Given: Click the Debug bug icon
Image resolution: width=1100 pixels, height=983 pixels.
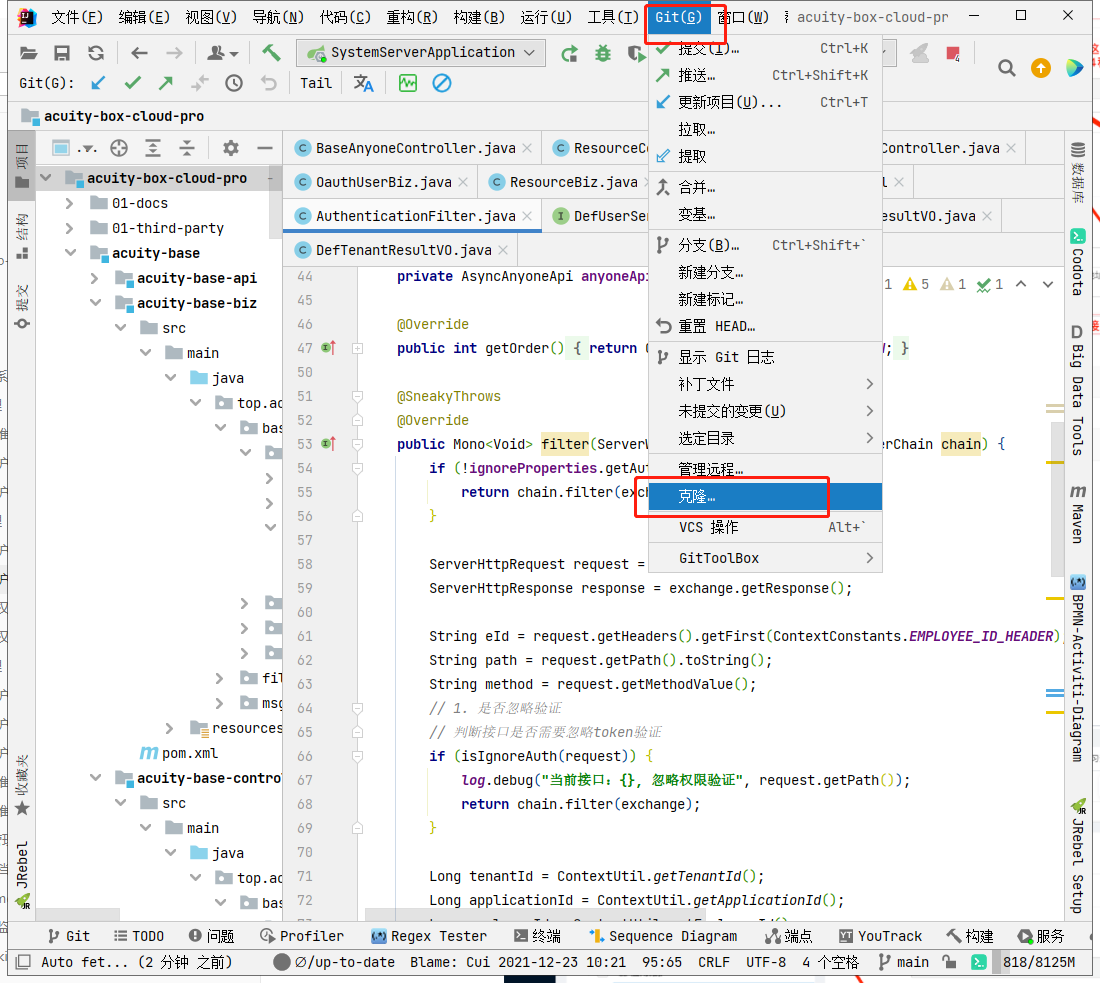Looking at the screenshot, I should click(603, 53).
